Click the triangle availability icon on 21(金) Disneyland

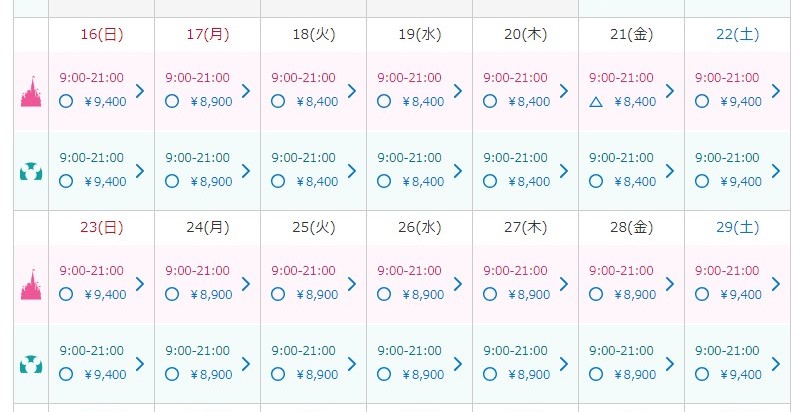click(595, 101)
